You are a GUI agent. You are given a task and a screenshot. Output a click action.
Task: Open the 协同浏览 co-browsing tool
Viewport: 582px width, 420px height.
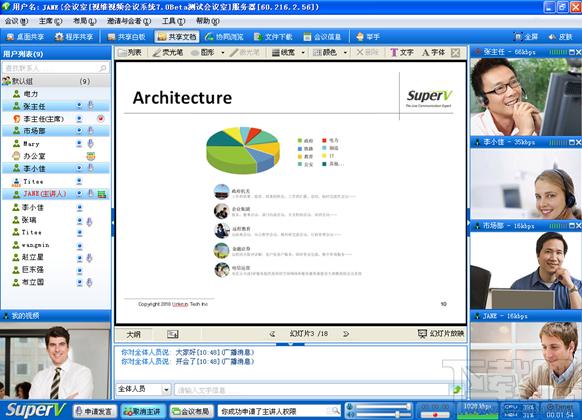pos(224,37)
